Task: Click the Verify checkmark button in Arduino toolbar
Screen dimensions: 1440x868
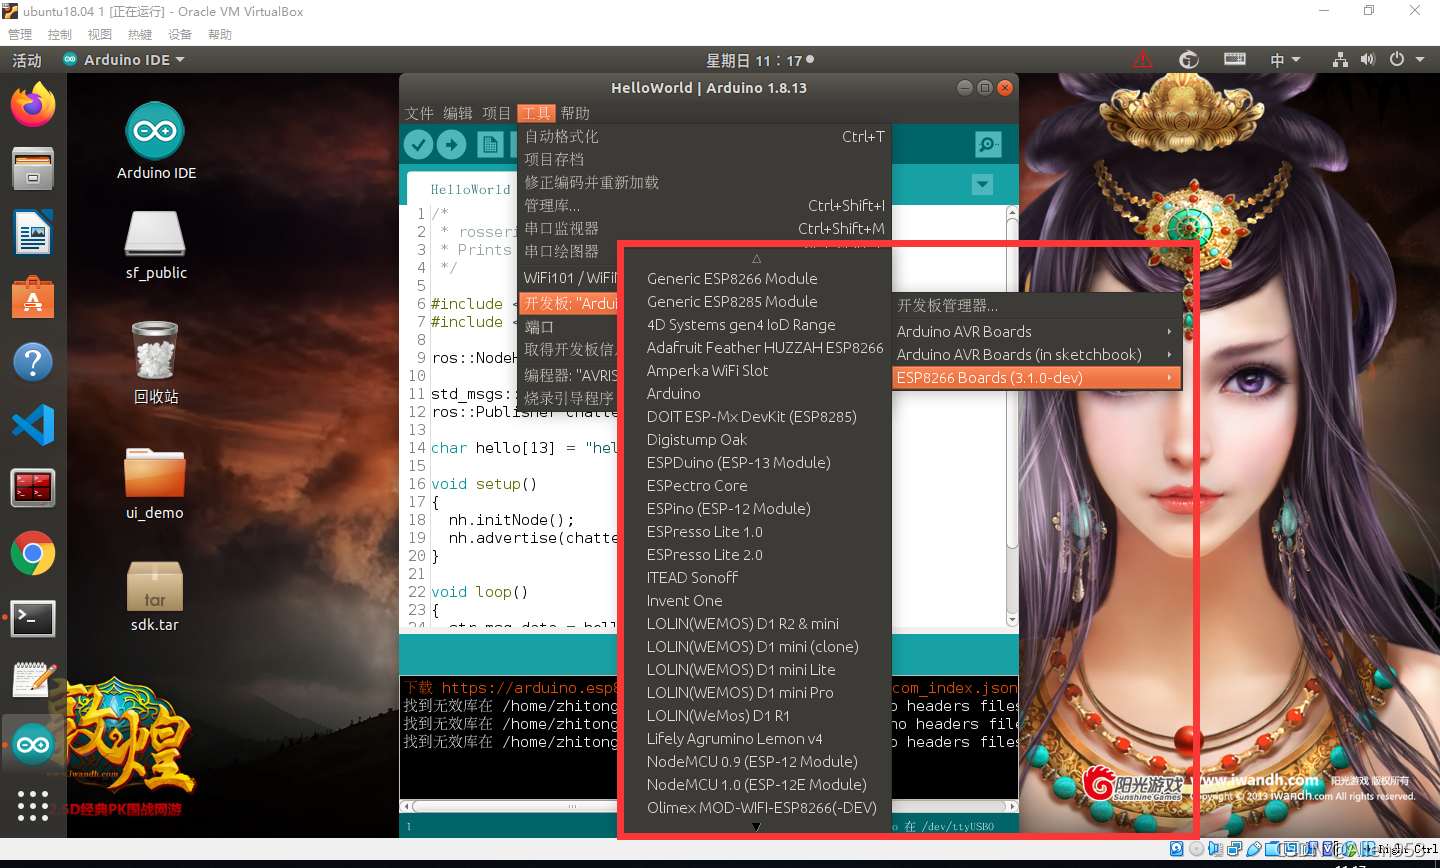Action: (419, 145)
